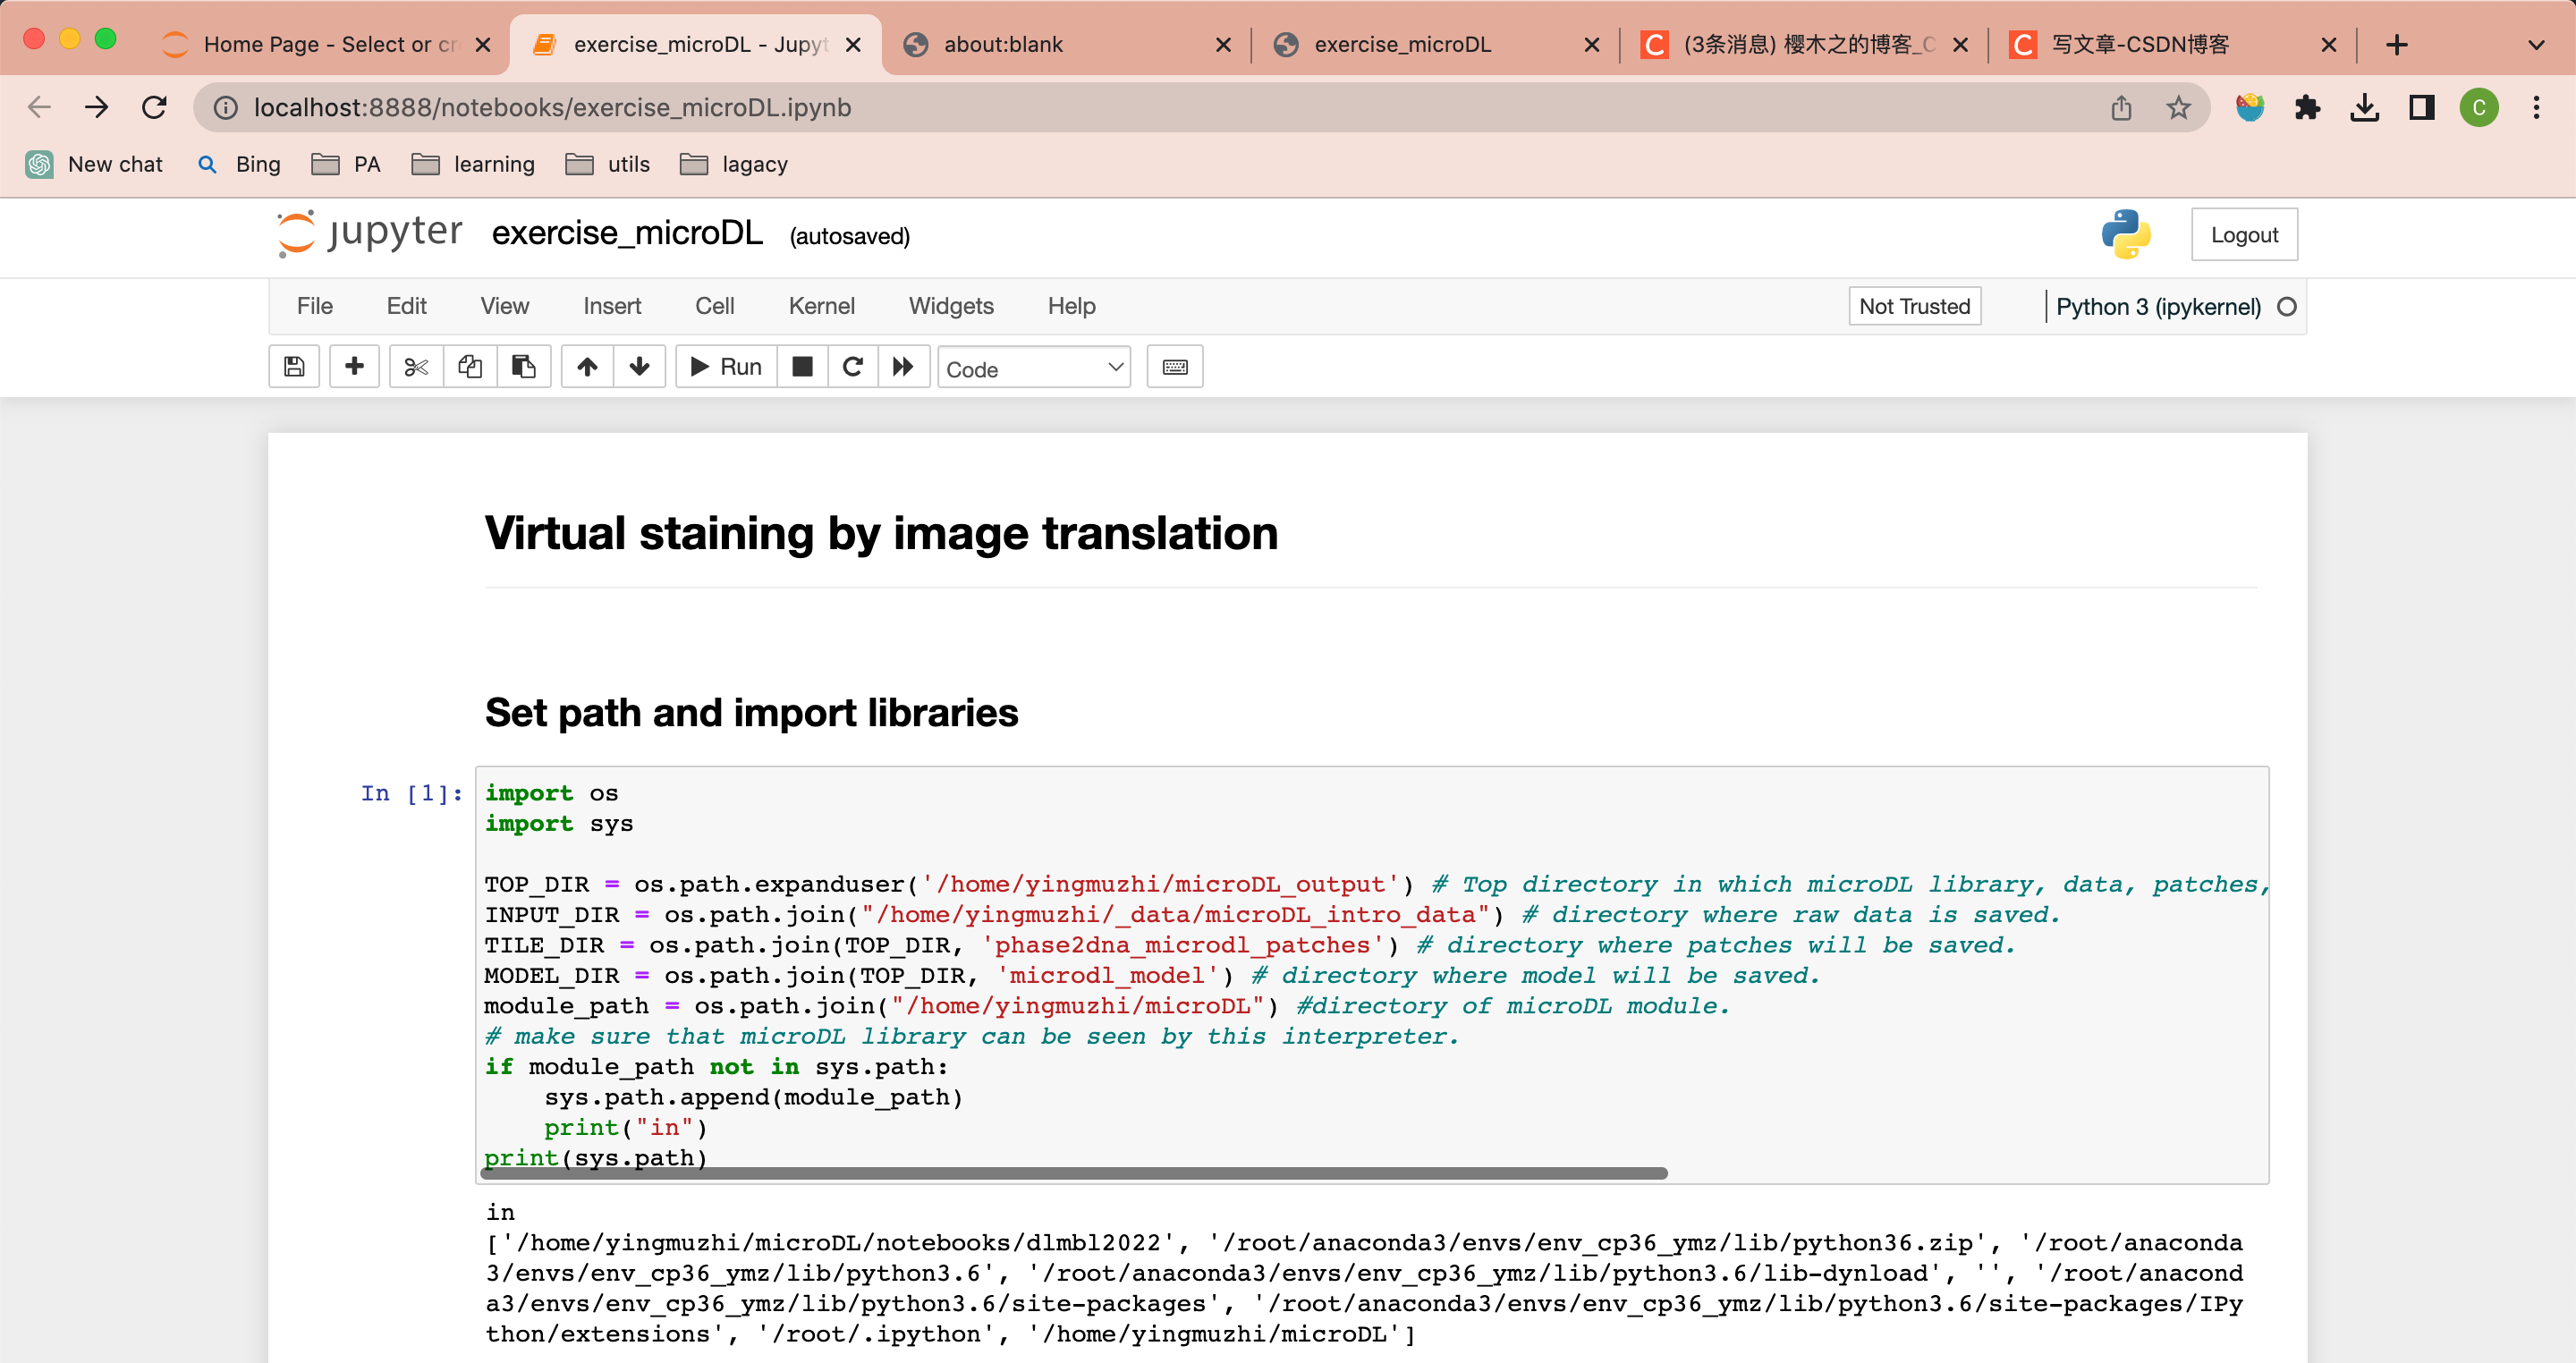
Task: Click the Not Trusted button
Action: click(1913, 307)
